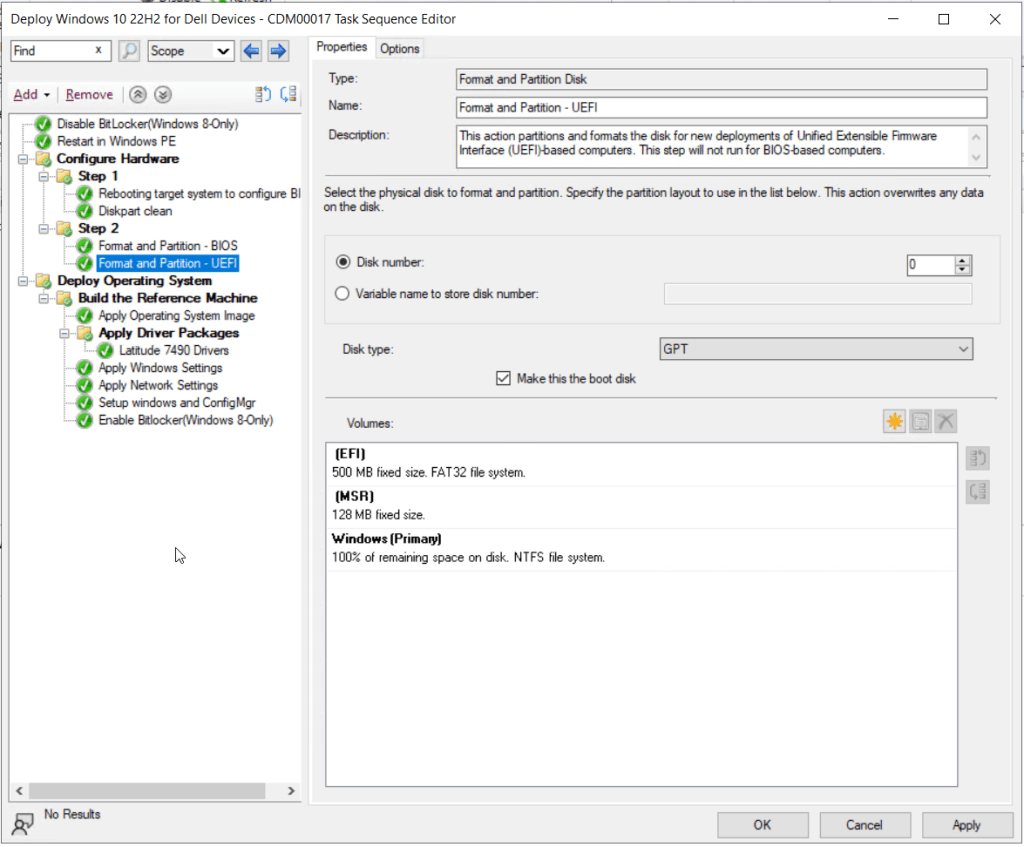This screenshot has height=847, width=1024.
Task: Open the Scope dropdown
Action: tap(190, 51)
